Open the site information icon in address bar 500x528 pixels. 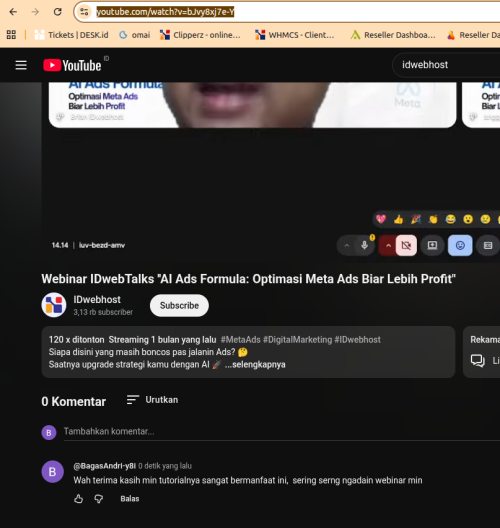[x=84, y=12]
